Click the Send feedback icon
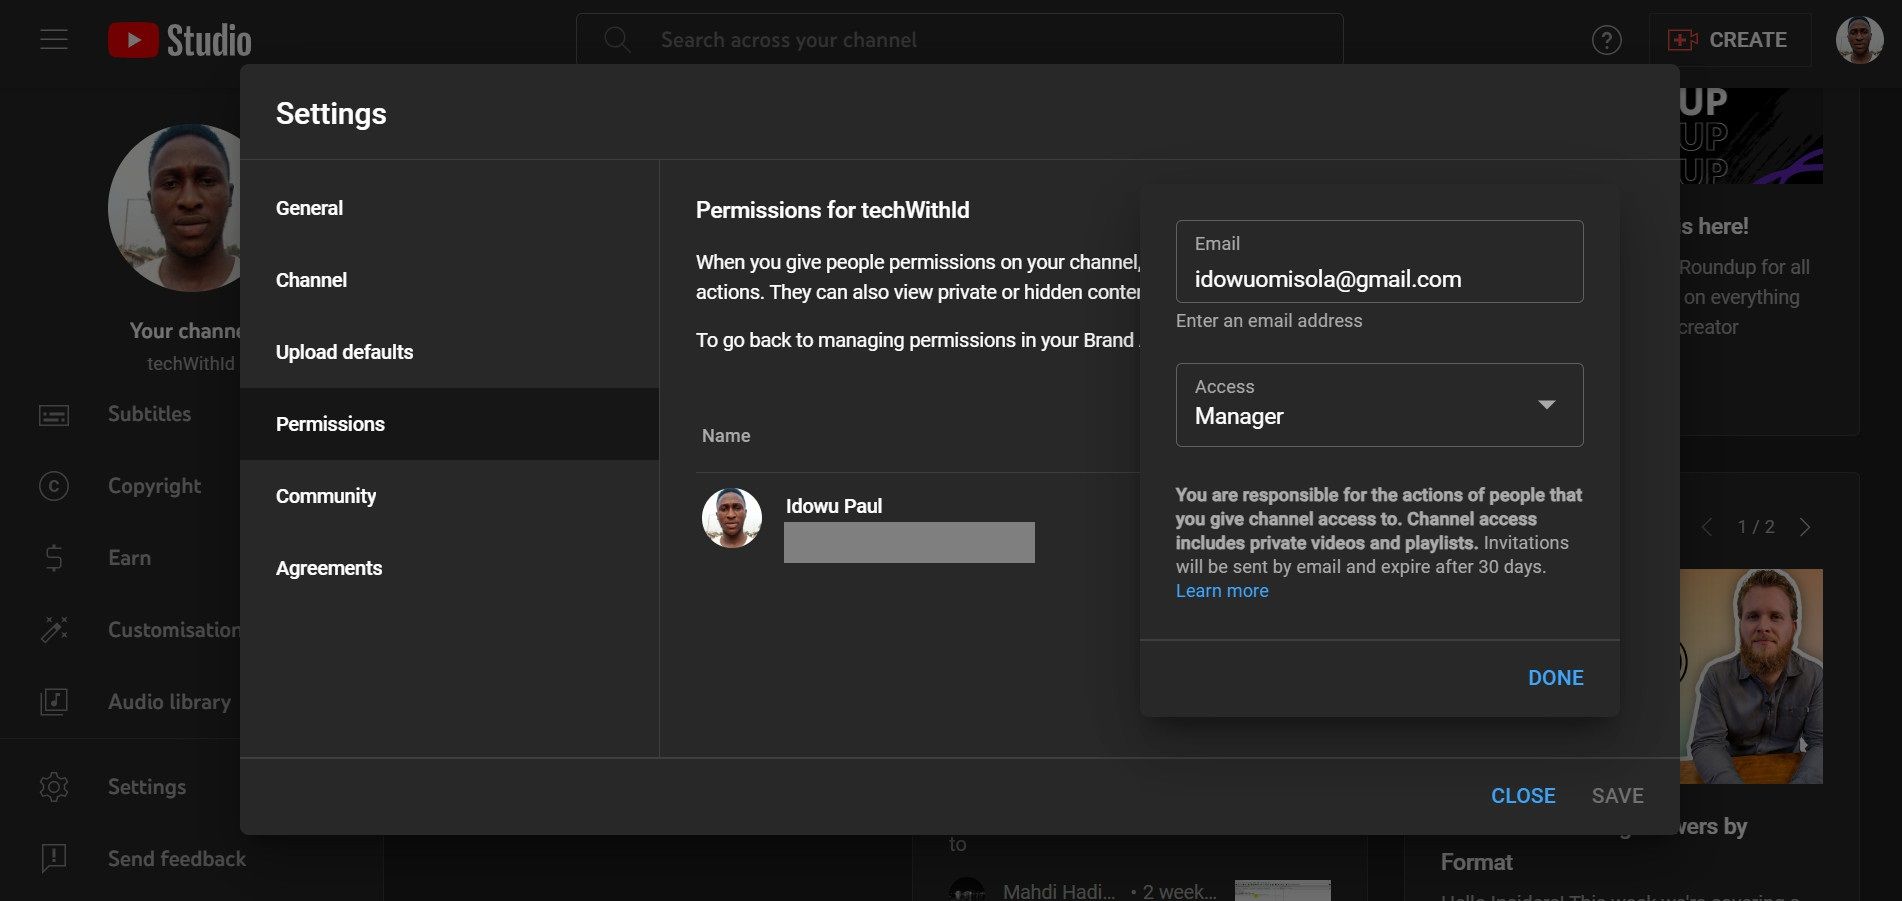This screenshot has width=1902, height=901. point(53,858)
